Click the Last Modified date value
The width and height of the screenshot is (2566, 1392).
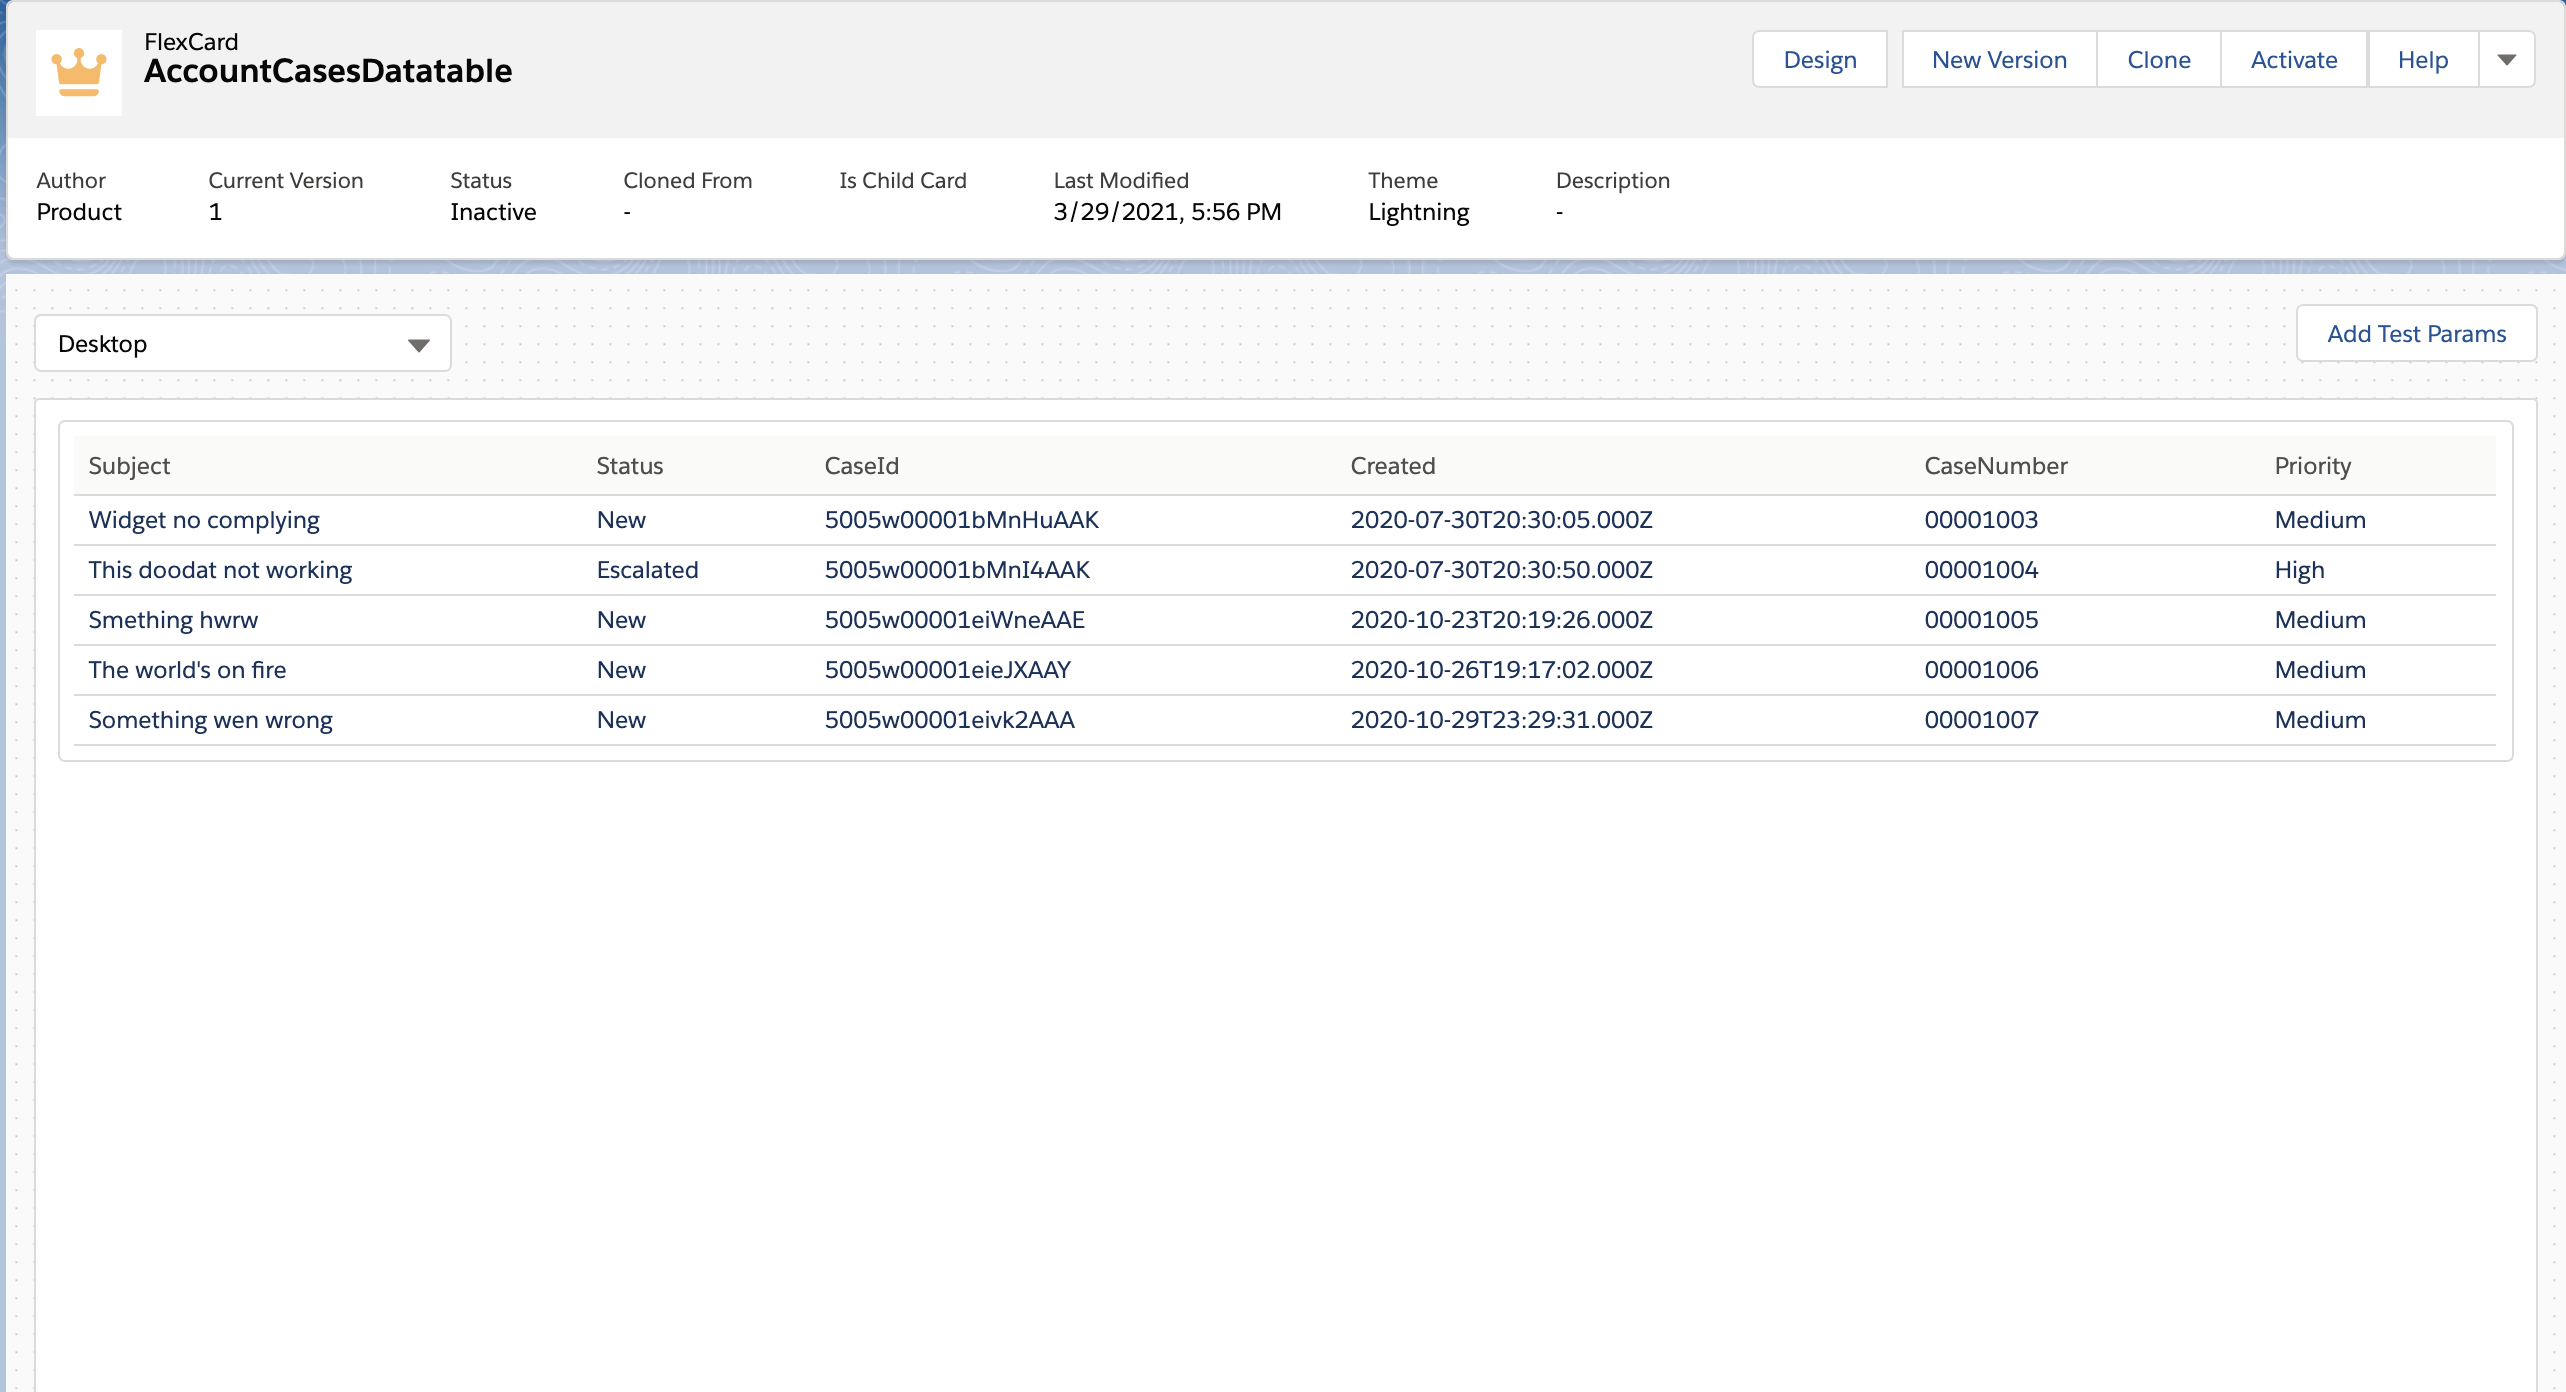click(x=1167, y=212)
